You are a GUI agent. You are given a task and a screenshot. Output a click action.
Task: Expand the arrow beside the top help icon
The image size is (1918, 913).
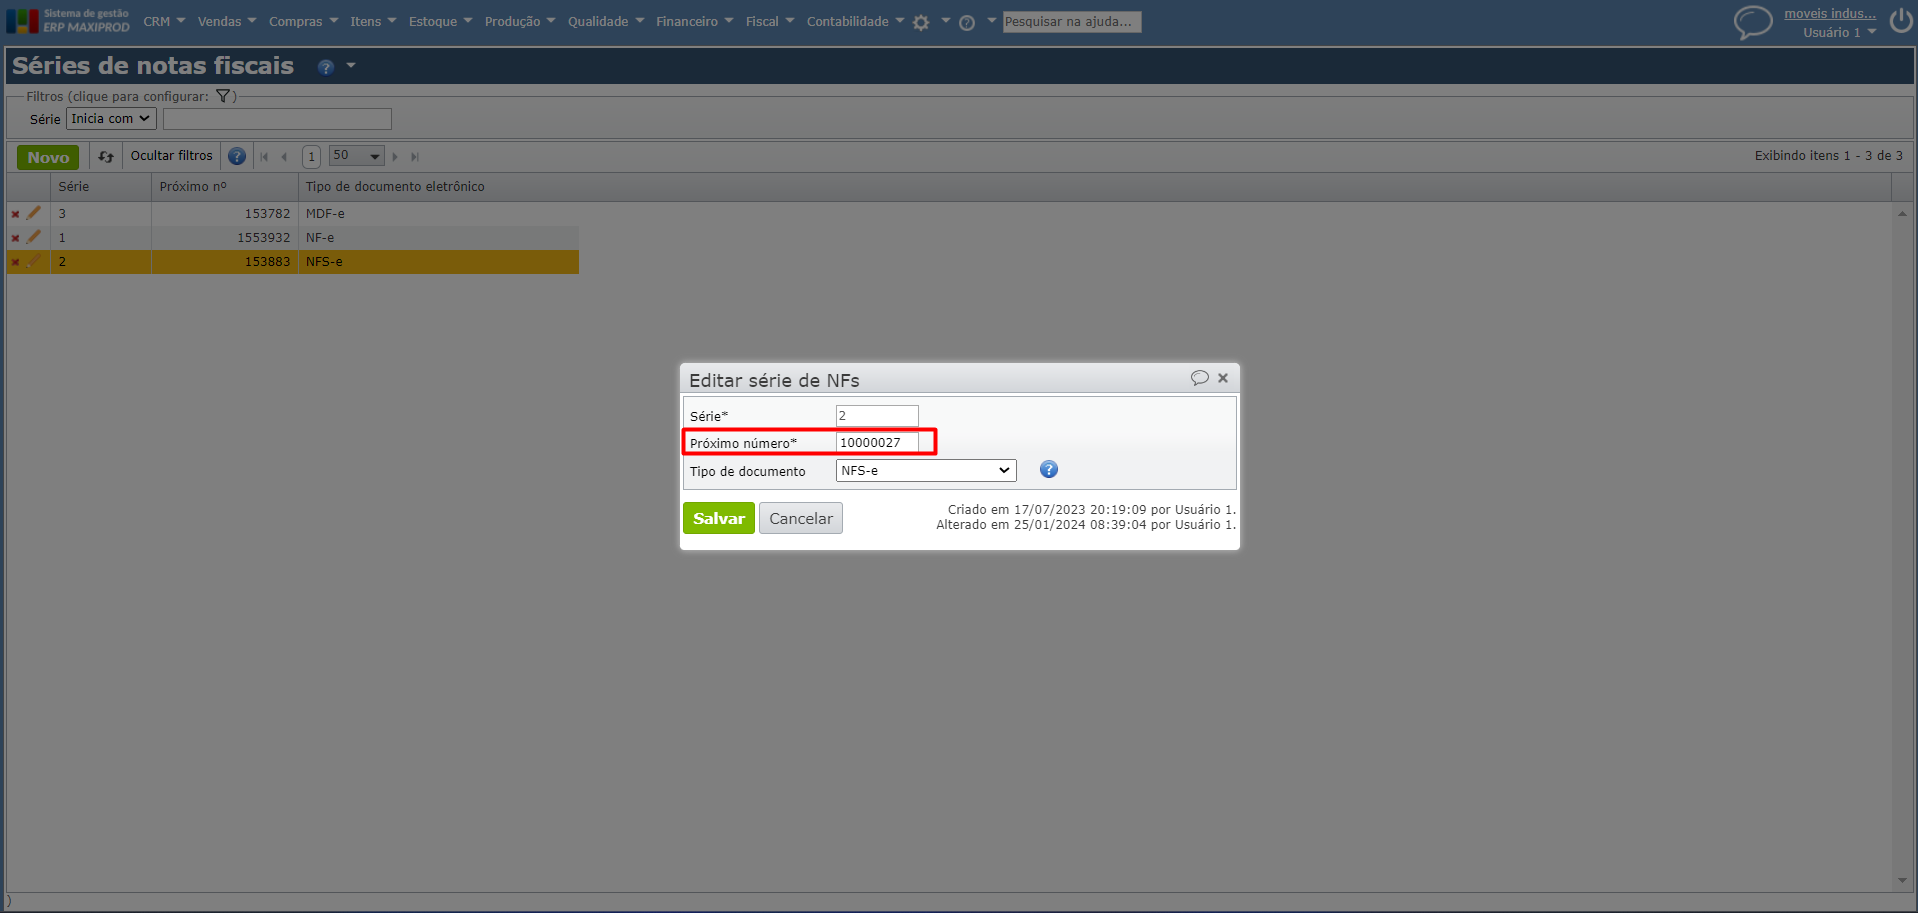[992, 20]
